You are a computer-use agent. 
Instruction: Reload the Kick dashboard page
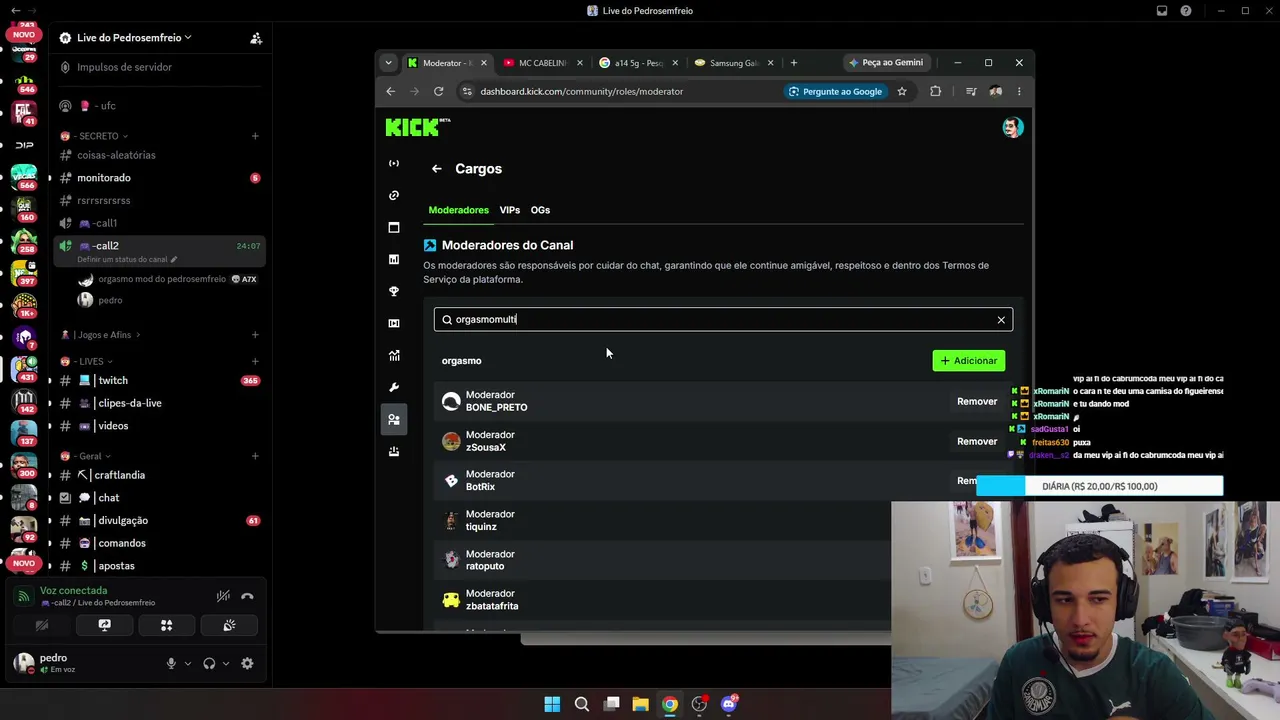point(438,91)
